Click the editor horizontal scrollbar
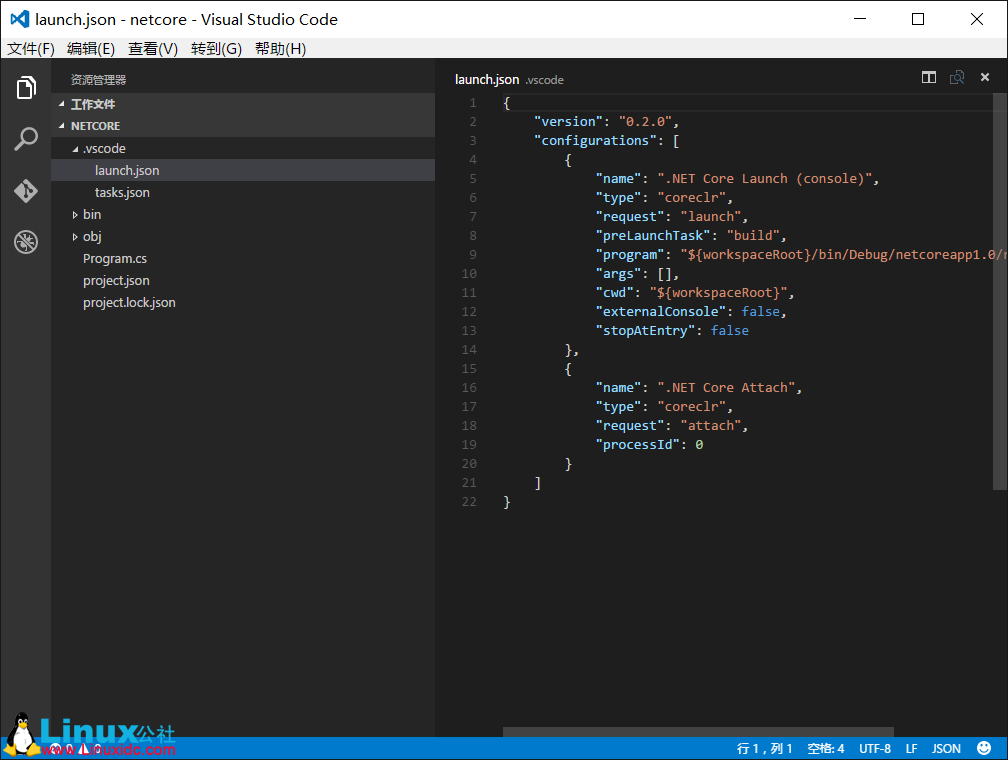1008x760 pixels. pos(698,732)
